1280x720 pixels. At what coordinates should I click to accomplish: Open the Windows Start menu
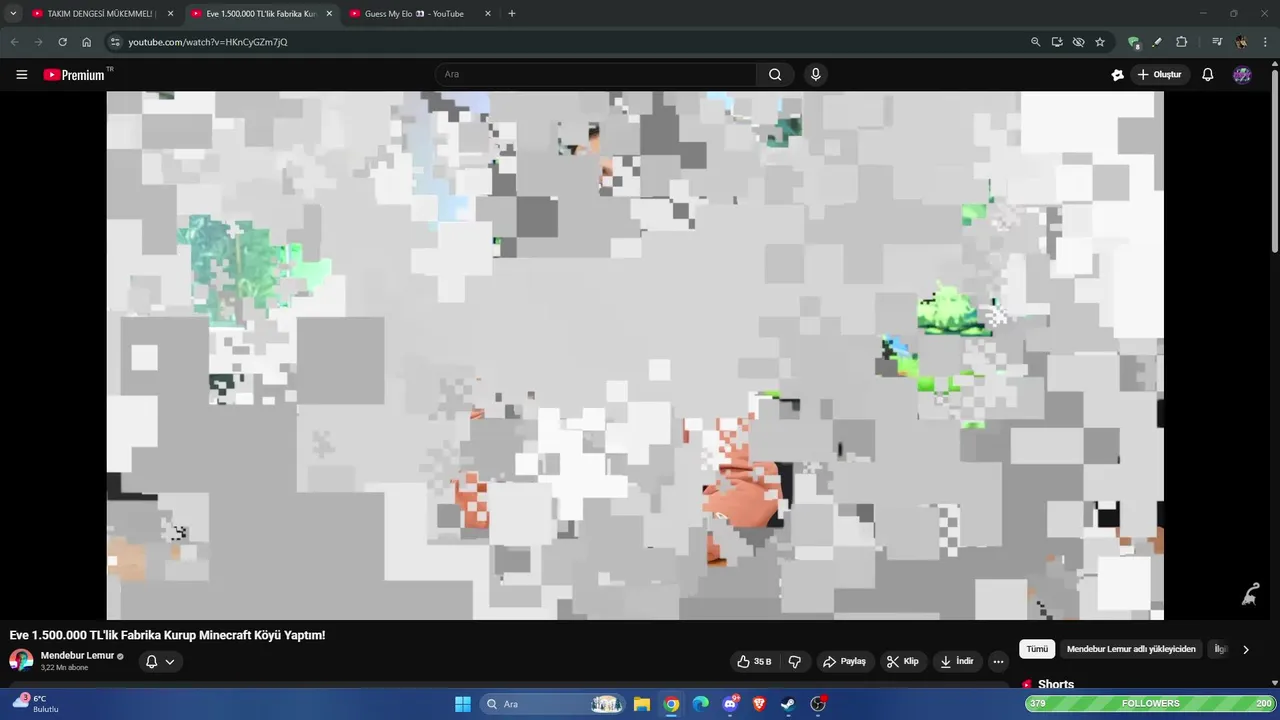coord(463,704)
